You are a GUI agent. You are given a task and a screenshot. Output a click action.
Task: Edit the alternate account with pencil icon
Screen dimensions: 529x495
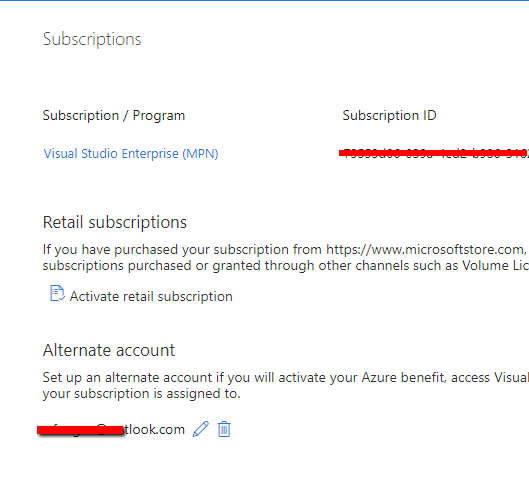[x=201, y=429]
